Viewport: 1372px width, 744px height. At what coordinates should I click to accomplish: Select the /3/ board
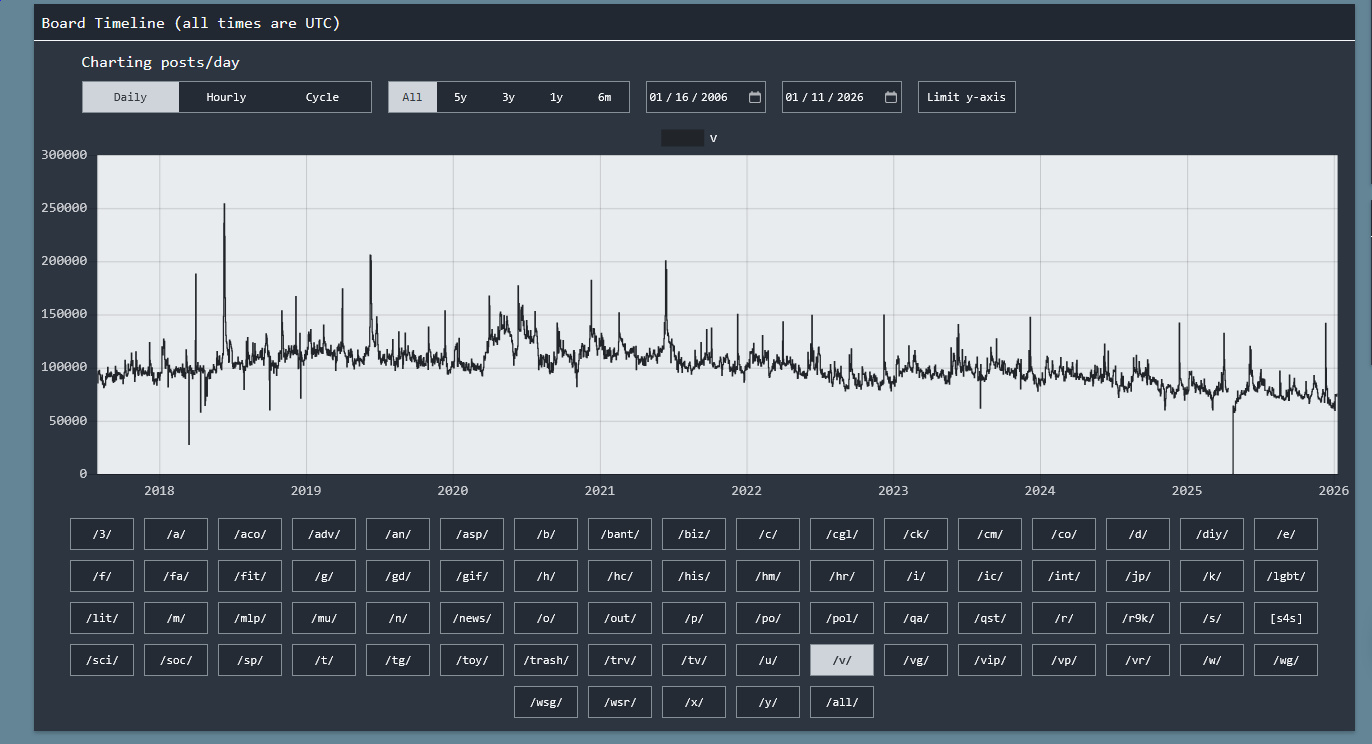click(102, 534)
